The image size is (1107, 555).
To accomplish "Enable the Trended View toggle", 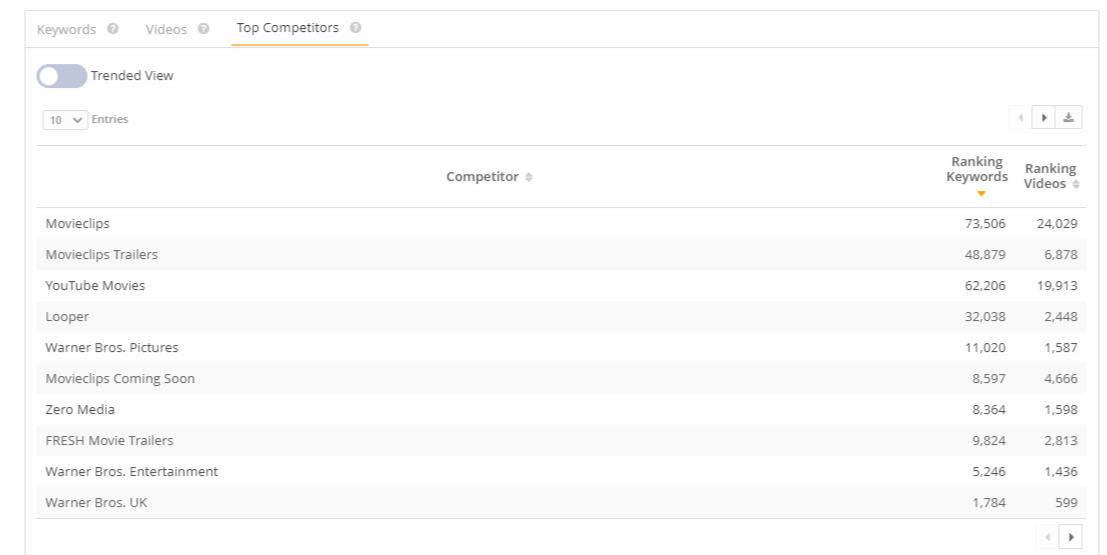I will pyautogui.click(x=62, y=76).
